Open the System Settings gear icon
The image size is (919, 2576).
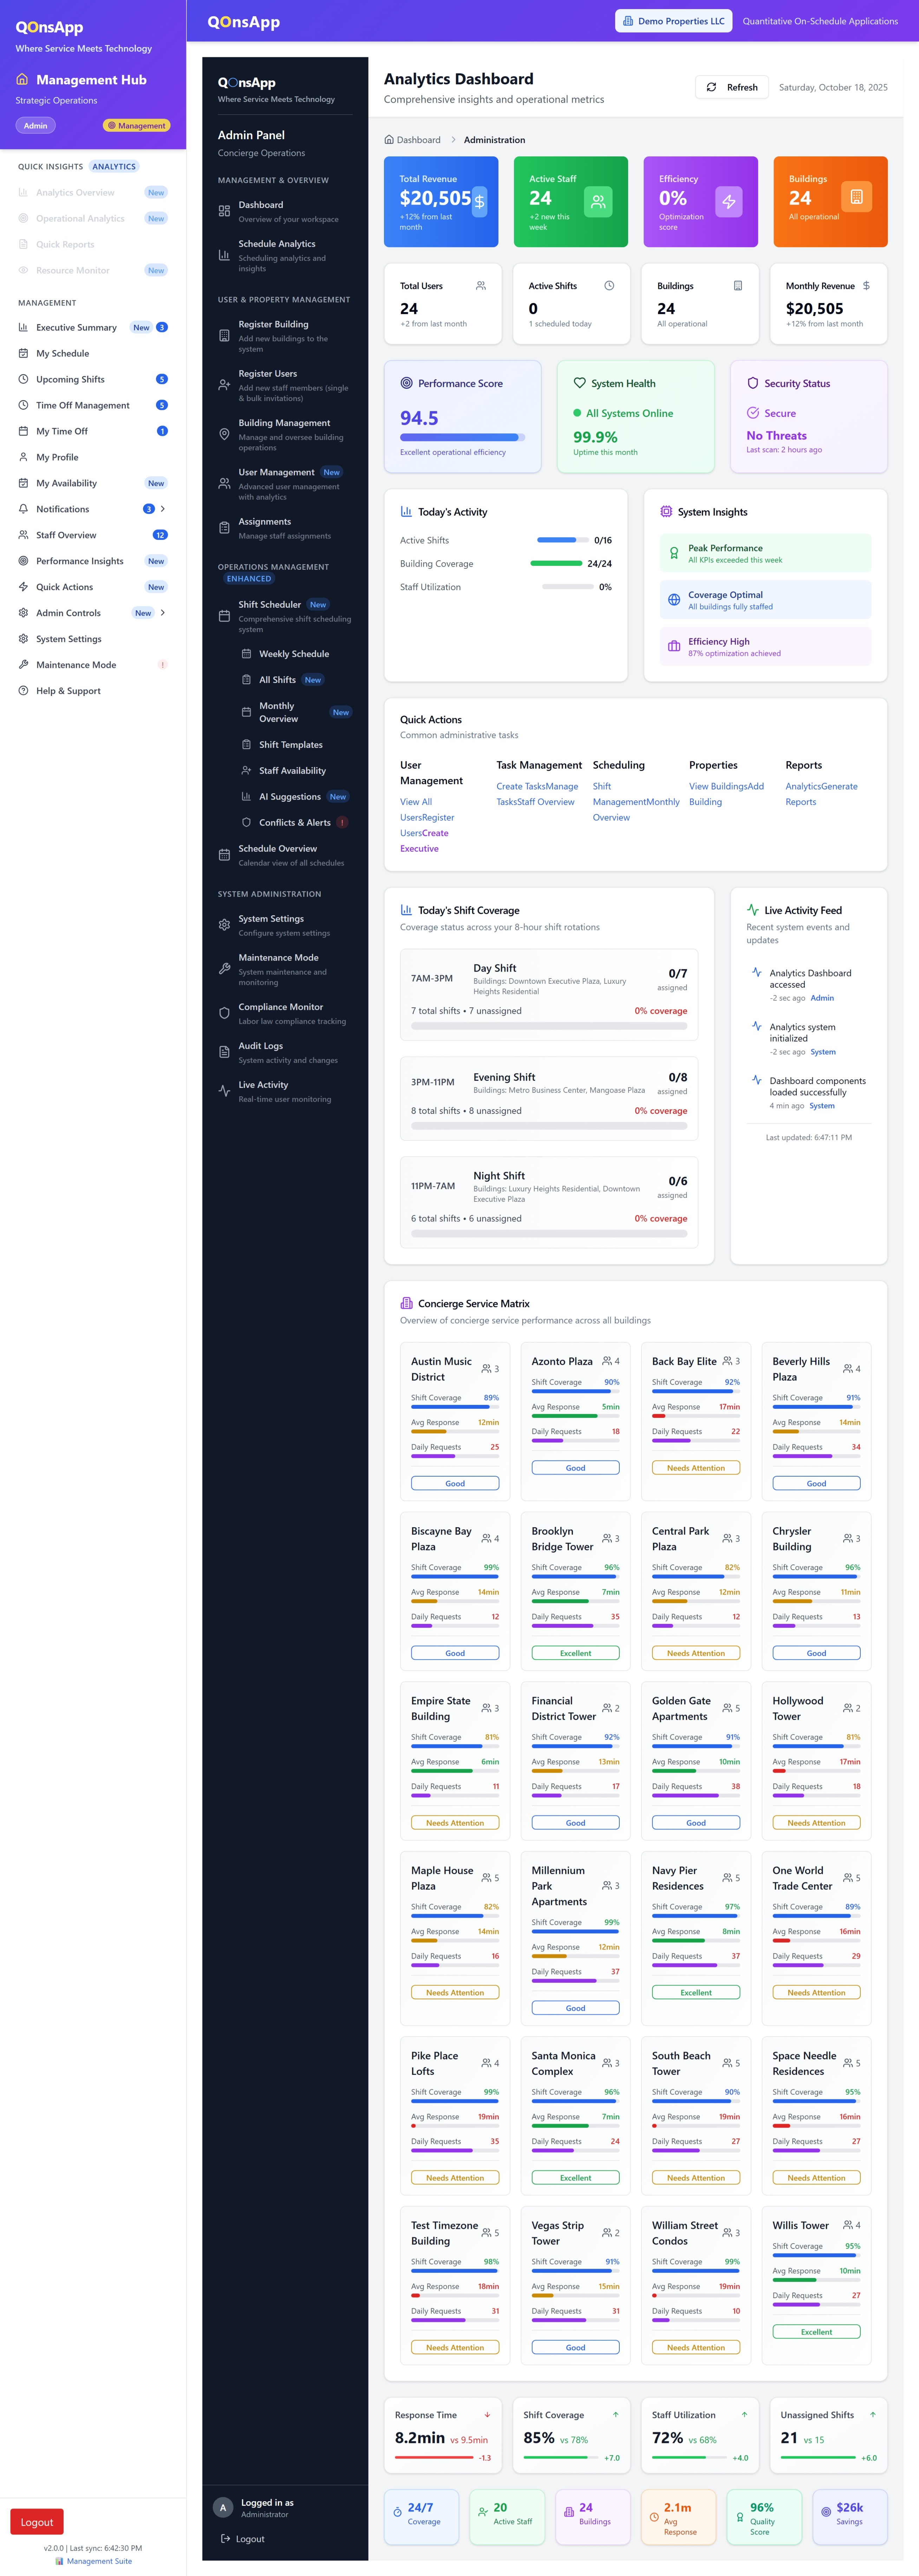coord(224,924)
